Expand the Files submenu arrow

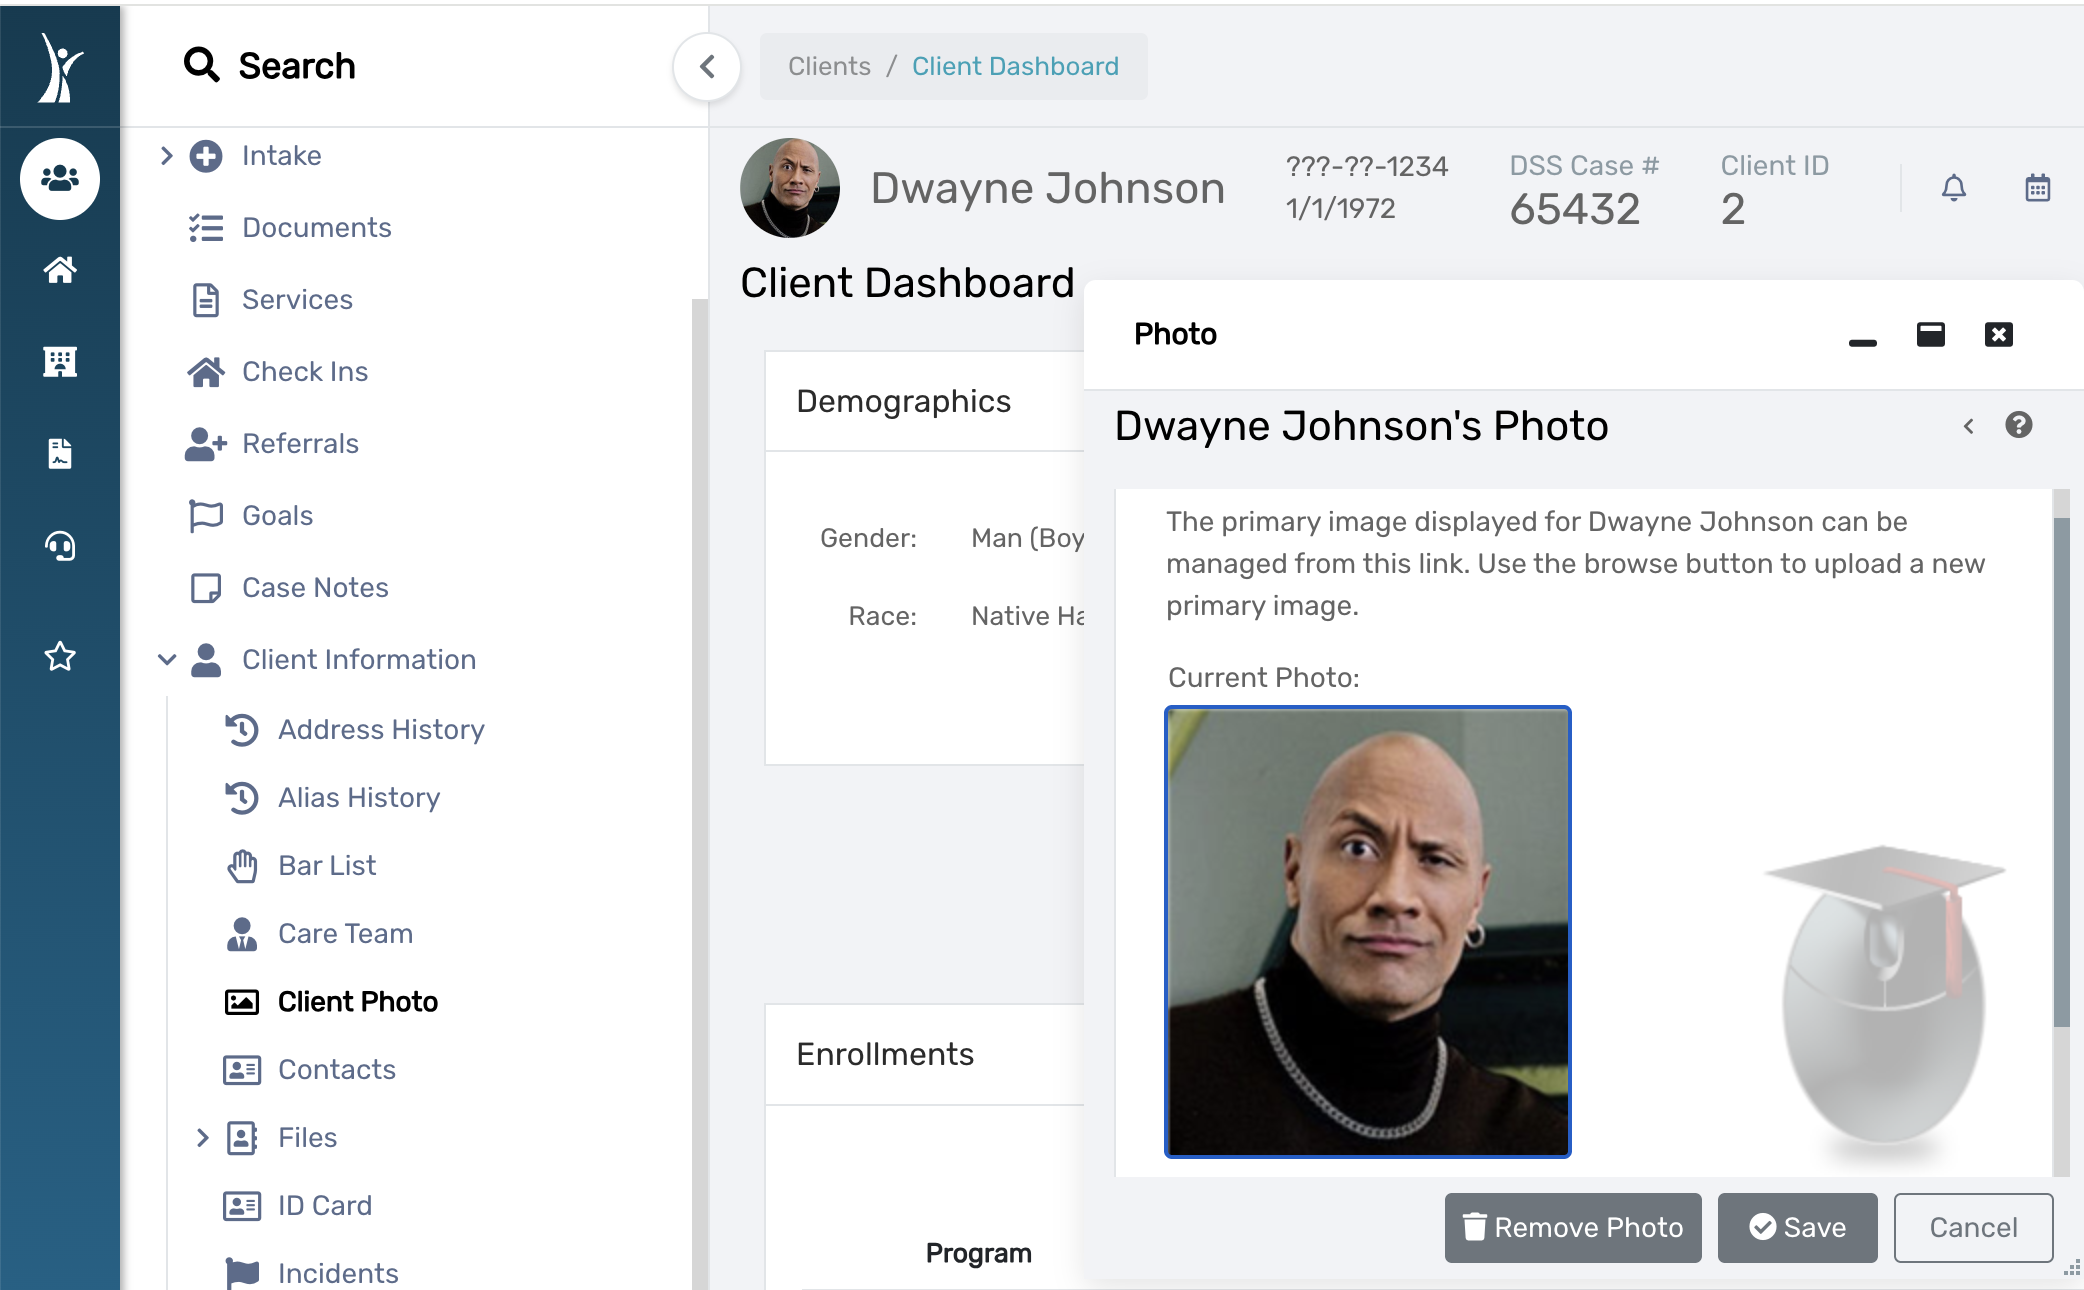pyautogui.click(x=203, y=1138)
